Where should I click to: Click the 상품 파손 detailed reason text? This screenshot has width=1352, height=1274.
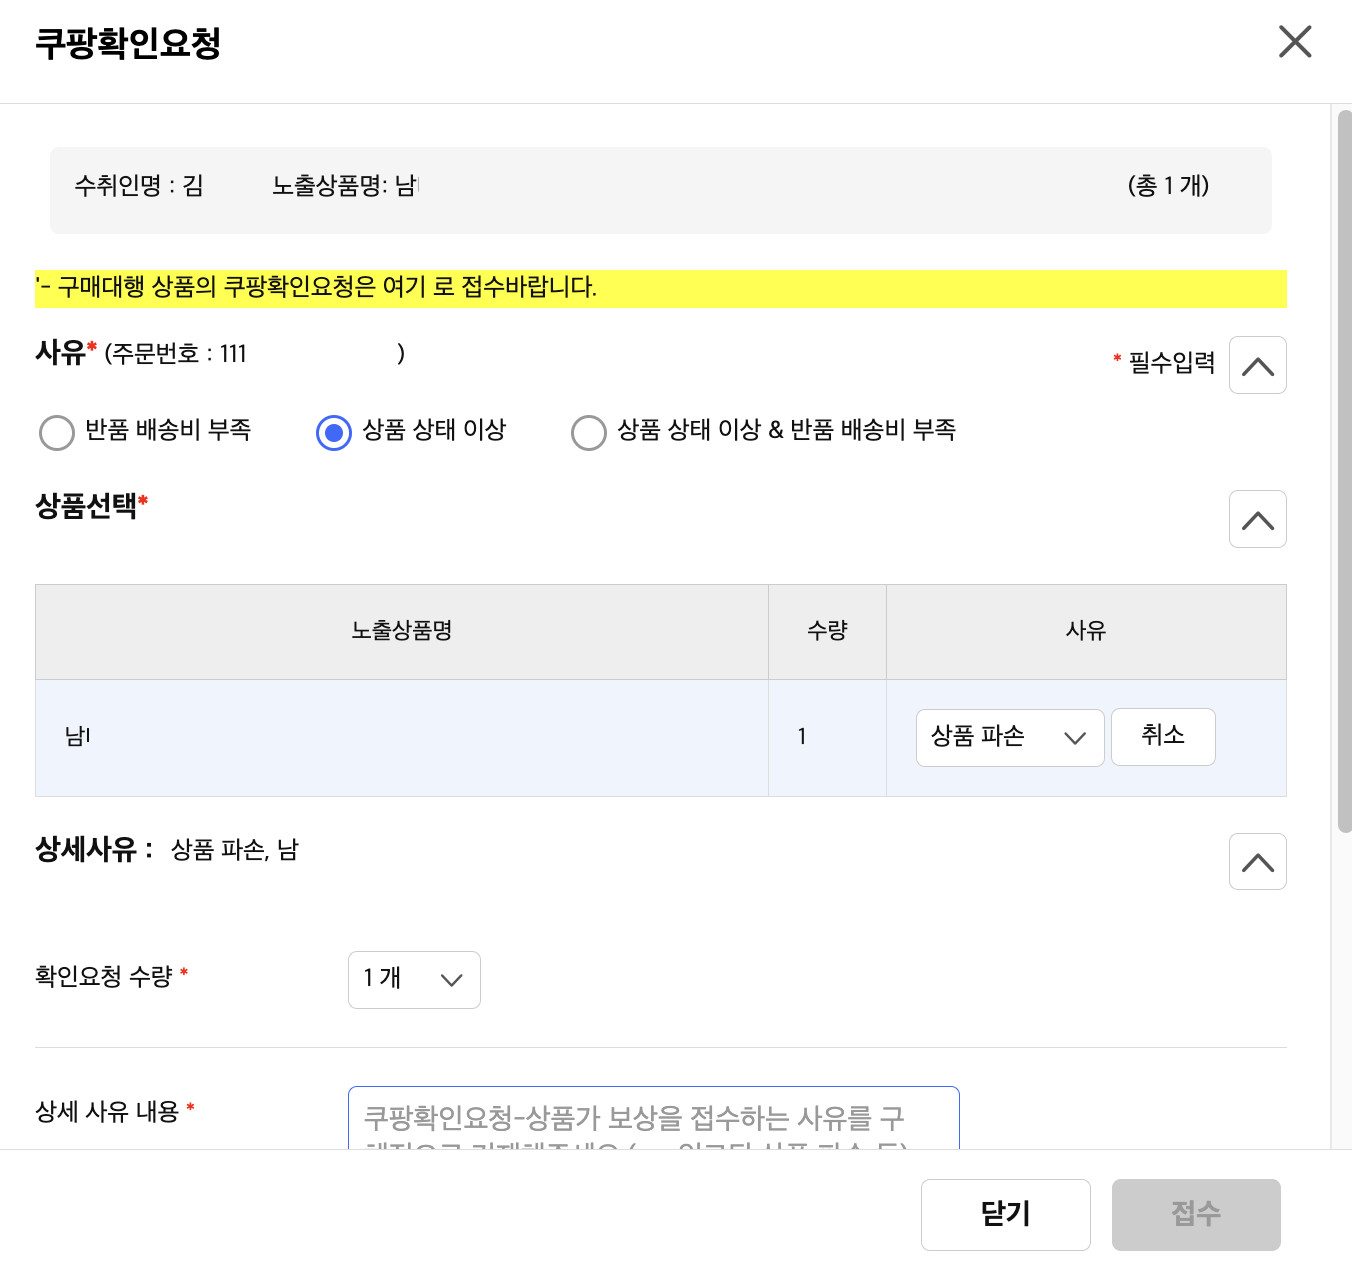tap(235, 850)
